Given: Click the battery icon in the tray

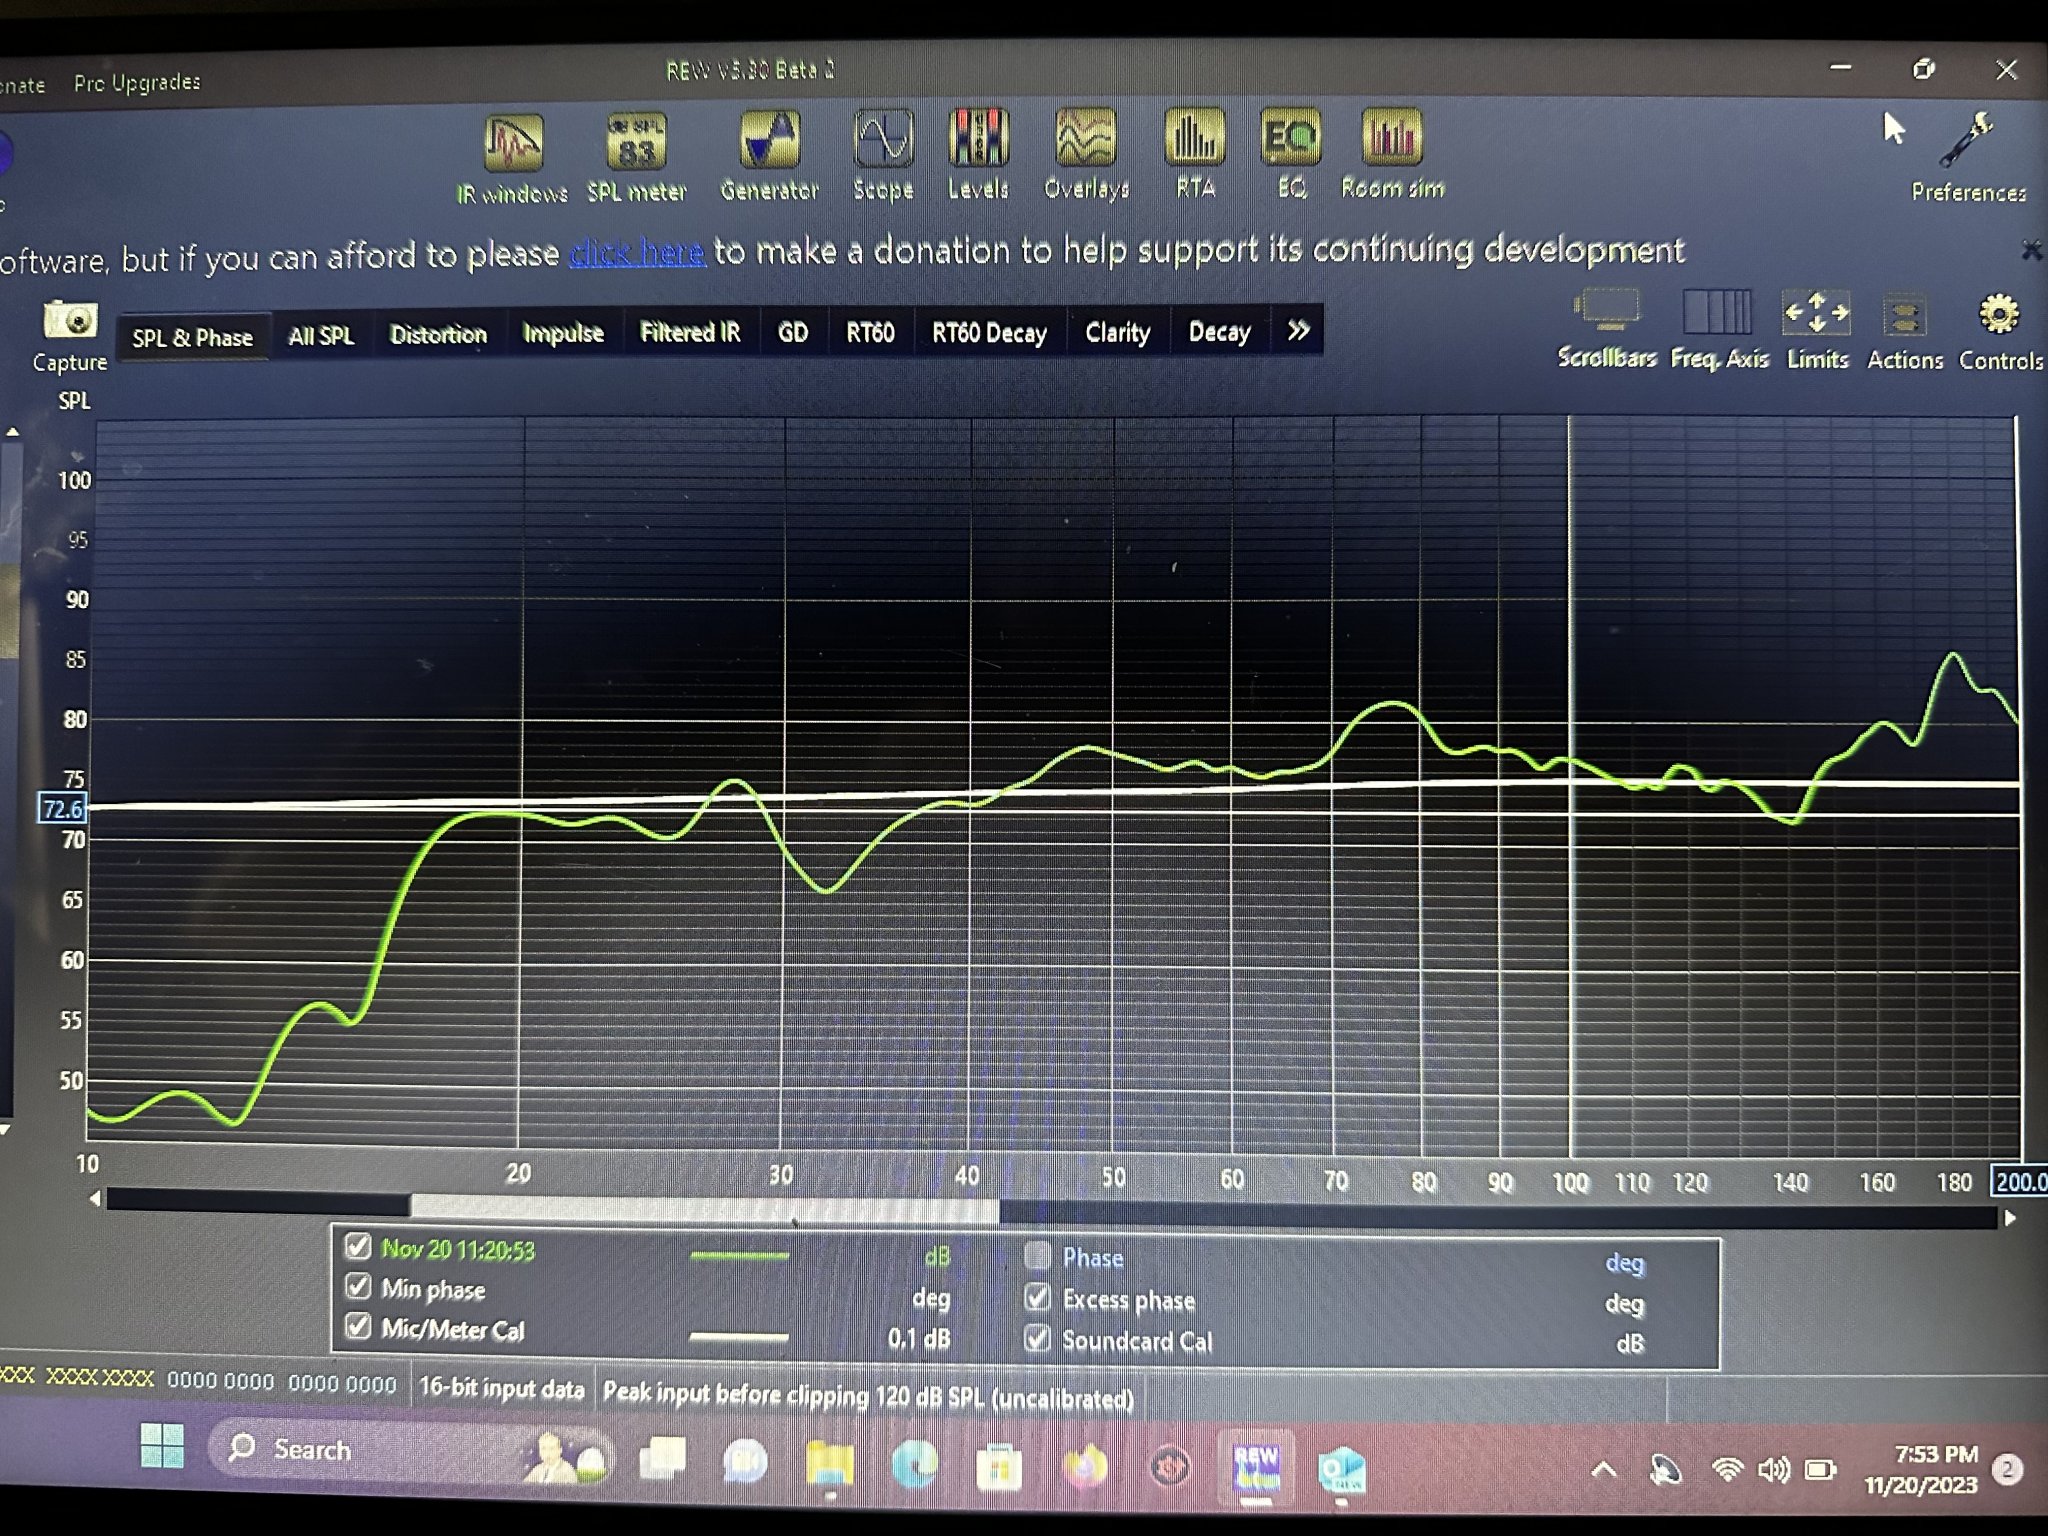Looking at the screenshot, I should [1820, 1469].
